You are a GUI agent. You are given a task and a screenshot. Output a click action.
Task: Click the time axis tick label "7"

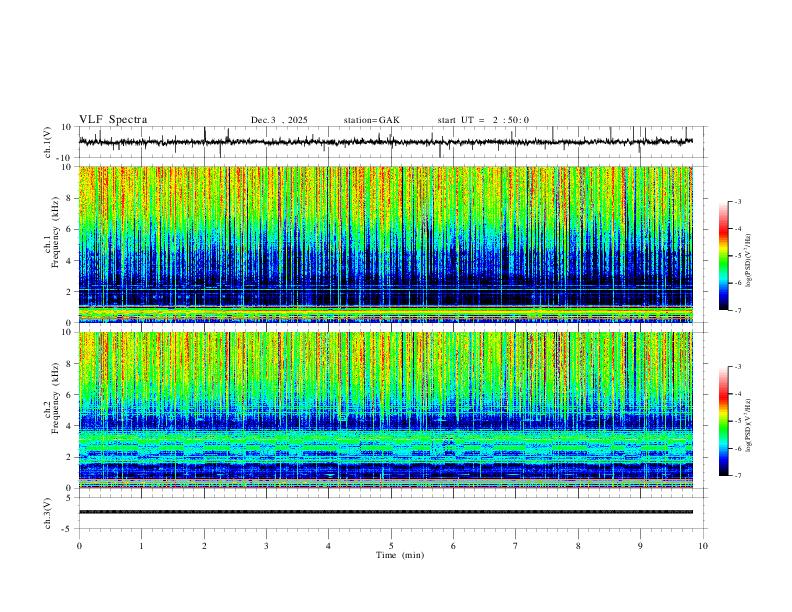click(x=516, y=546)
